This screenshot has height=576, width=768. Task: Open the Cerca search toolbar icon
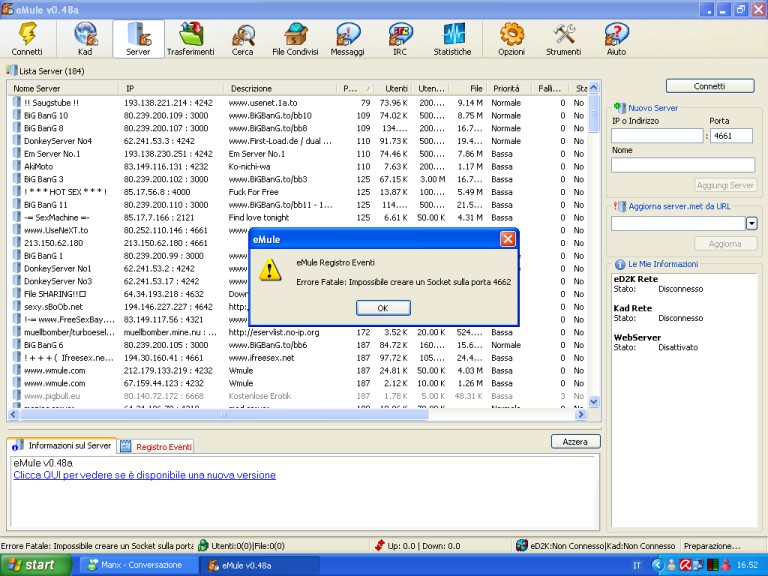point(242,38)
